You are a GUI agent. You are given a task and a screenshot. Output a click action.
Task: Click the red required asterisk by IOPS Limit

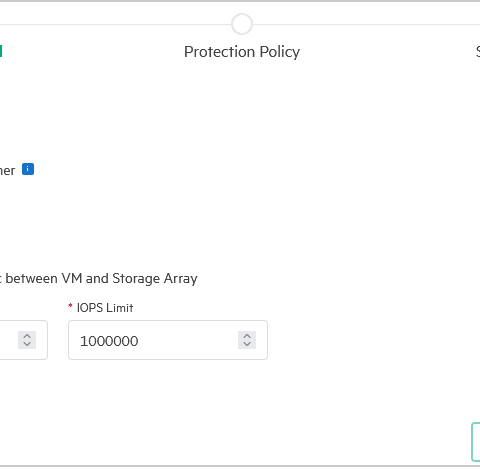(70, 305)
